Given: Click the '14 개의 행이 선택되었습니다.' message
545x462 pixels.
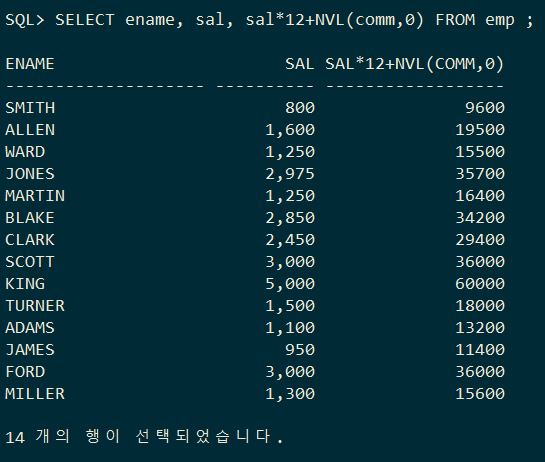Looking at the screenshot, I should pos(144,437).
